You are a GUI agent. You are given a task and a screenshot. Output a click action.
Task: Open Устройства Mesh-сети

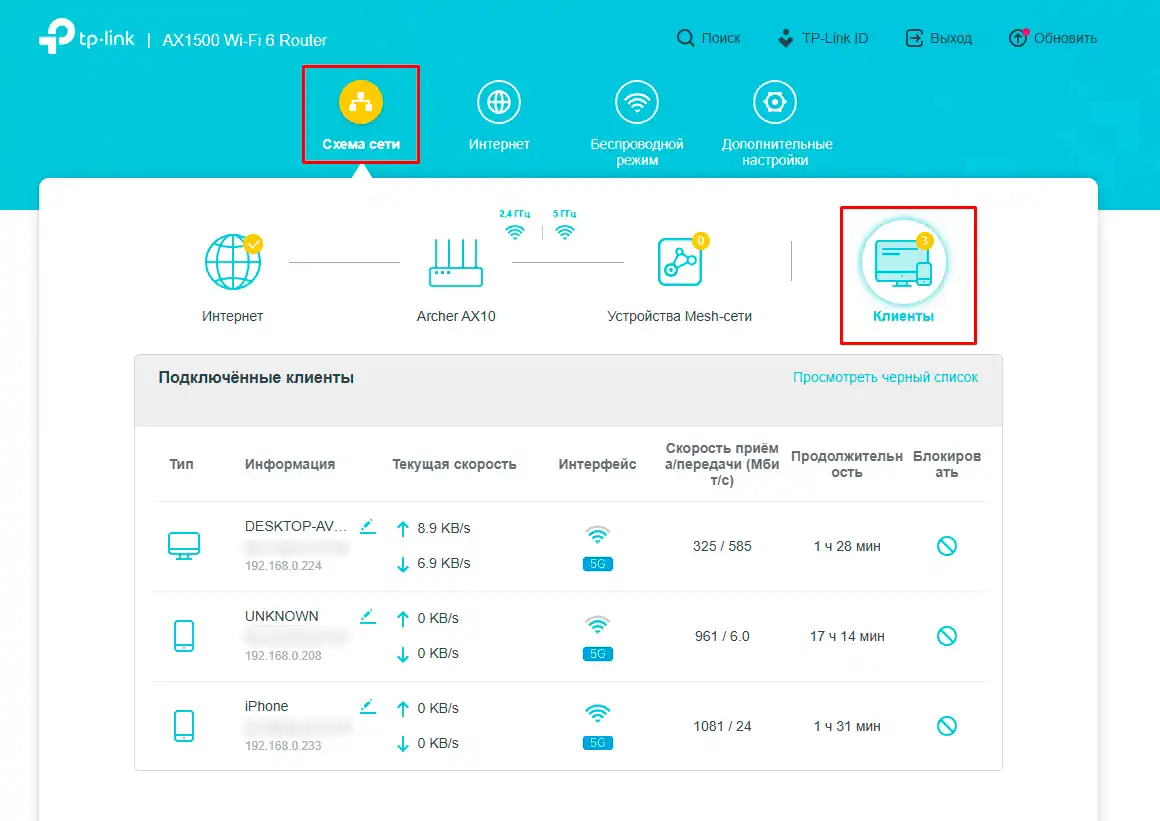tap(679, 258)
